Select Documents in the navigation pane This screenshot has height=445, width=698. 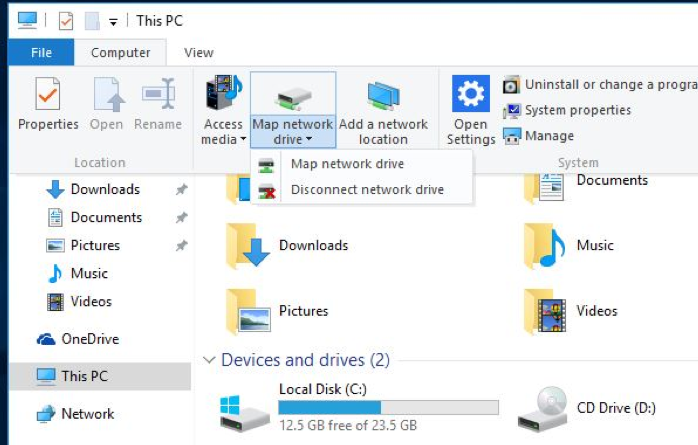click(106, 217)
